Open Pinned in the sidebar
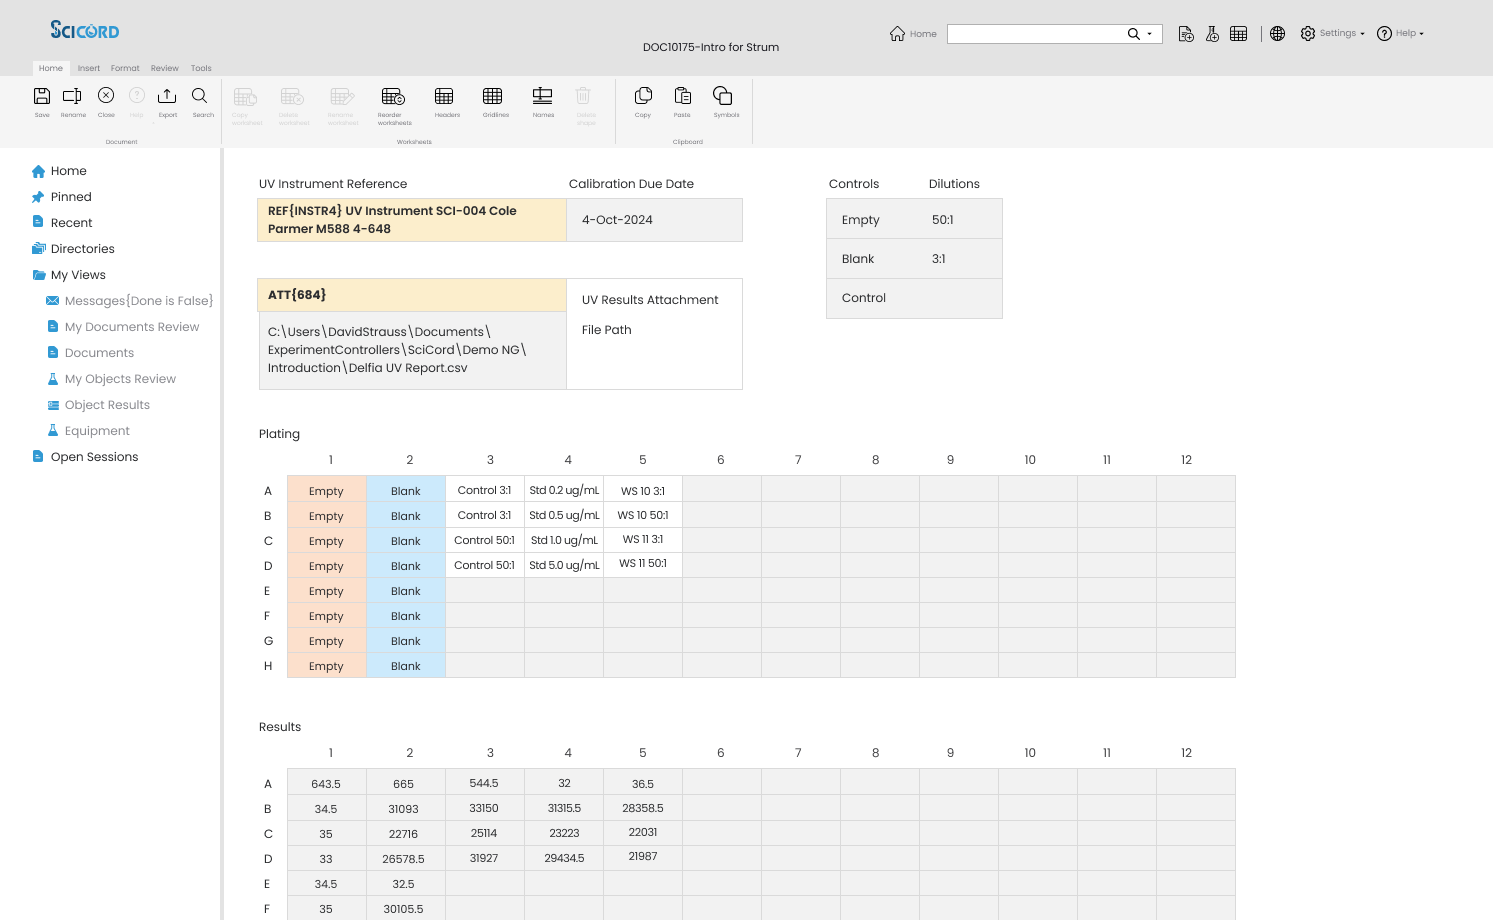The width and height of the screenshot is (1493, 920). (x=71, y=197)
